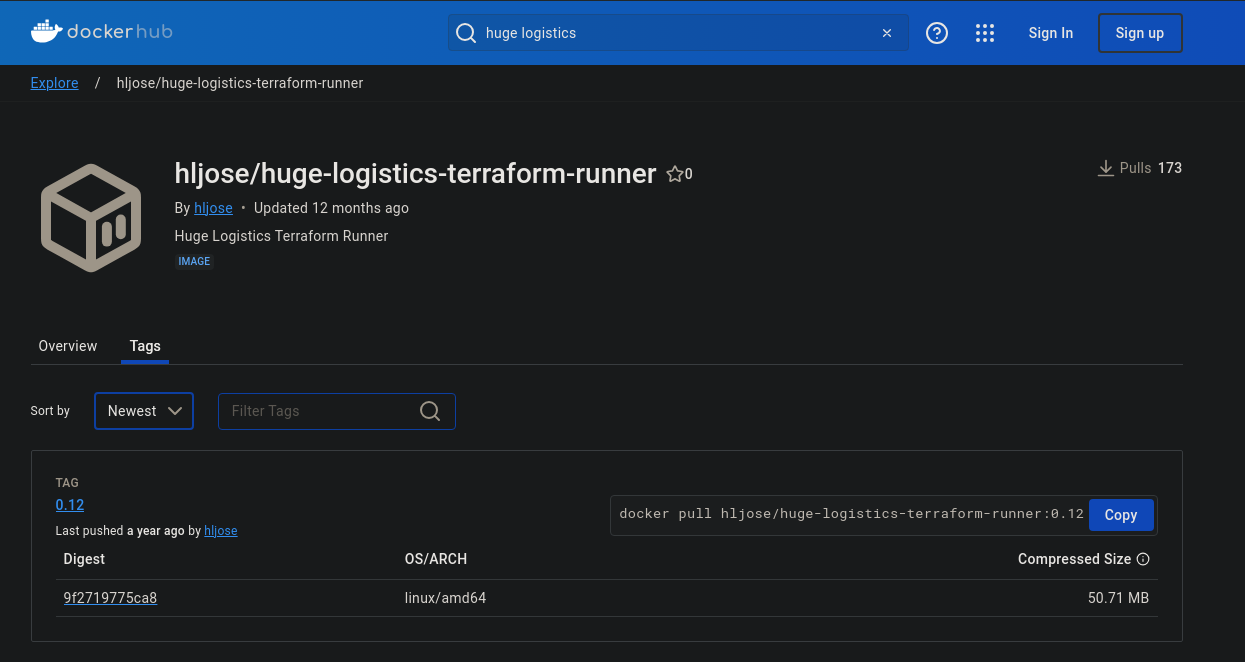
Task: Clear the search text with the X icon
Action: pos(886,33)
